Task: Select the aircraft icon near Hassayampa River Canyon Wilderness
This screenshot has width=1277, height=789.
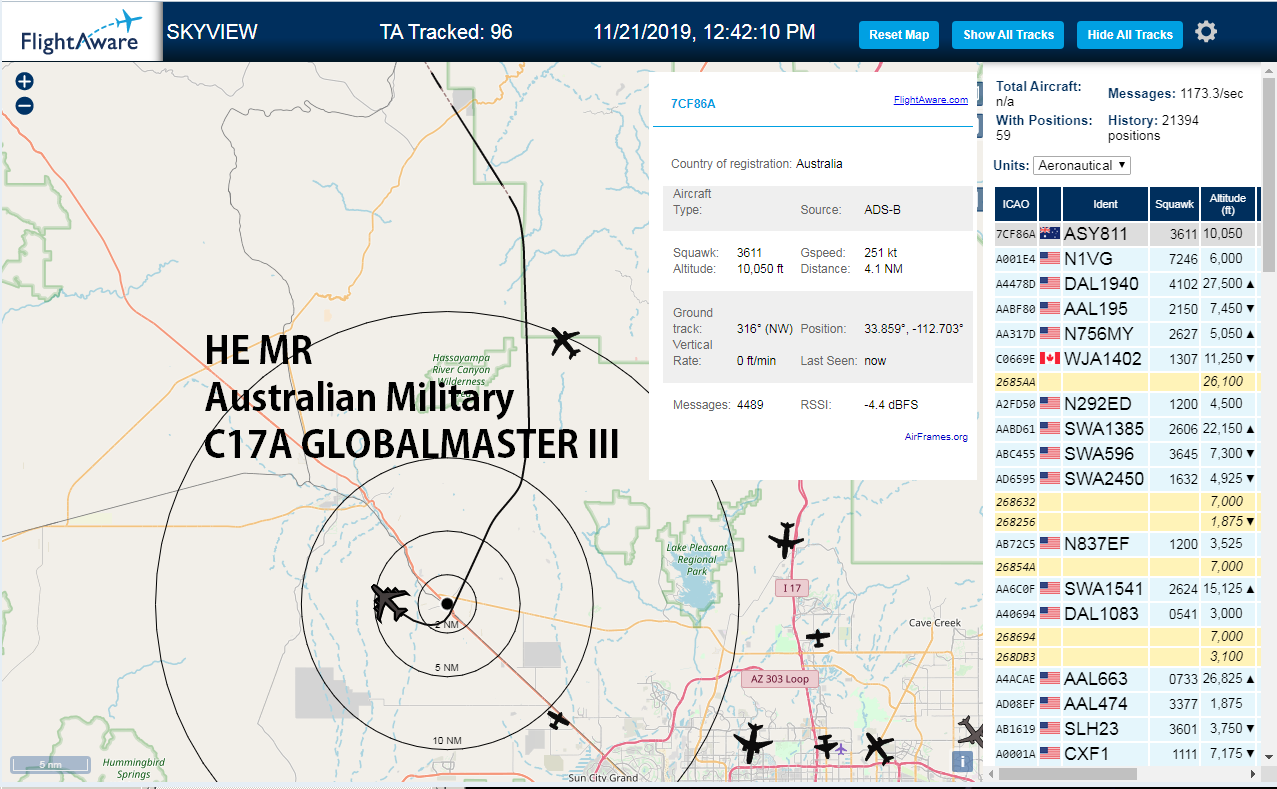Action: click(565, 342)
